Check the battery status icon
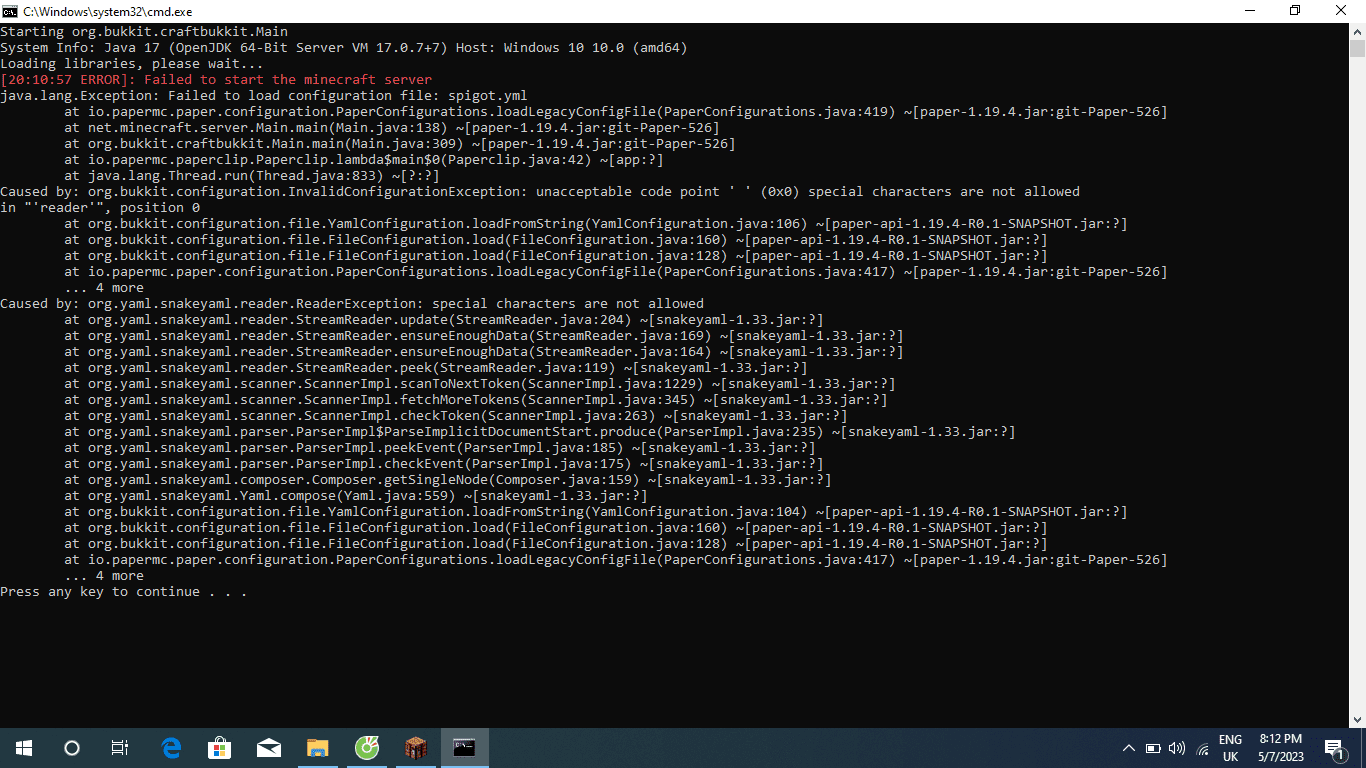 pyautogui.click(x=1153, y=748)
